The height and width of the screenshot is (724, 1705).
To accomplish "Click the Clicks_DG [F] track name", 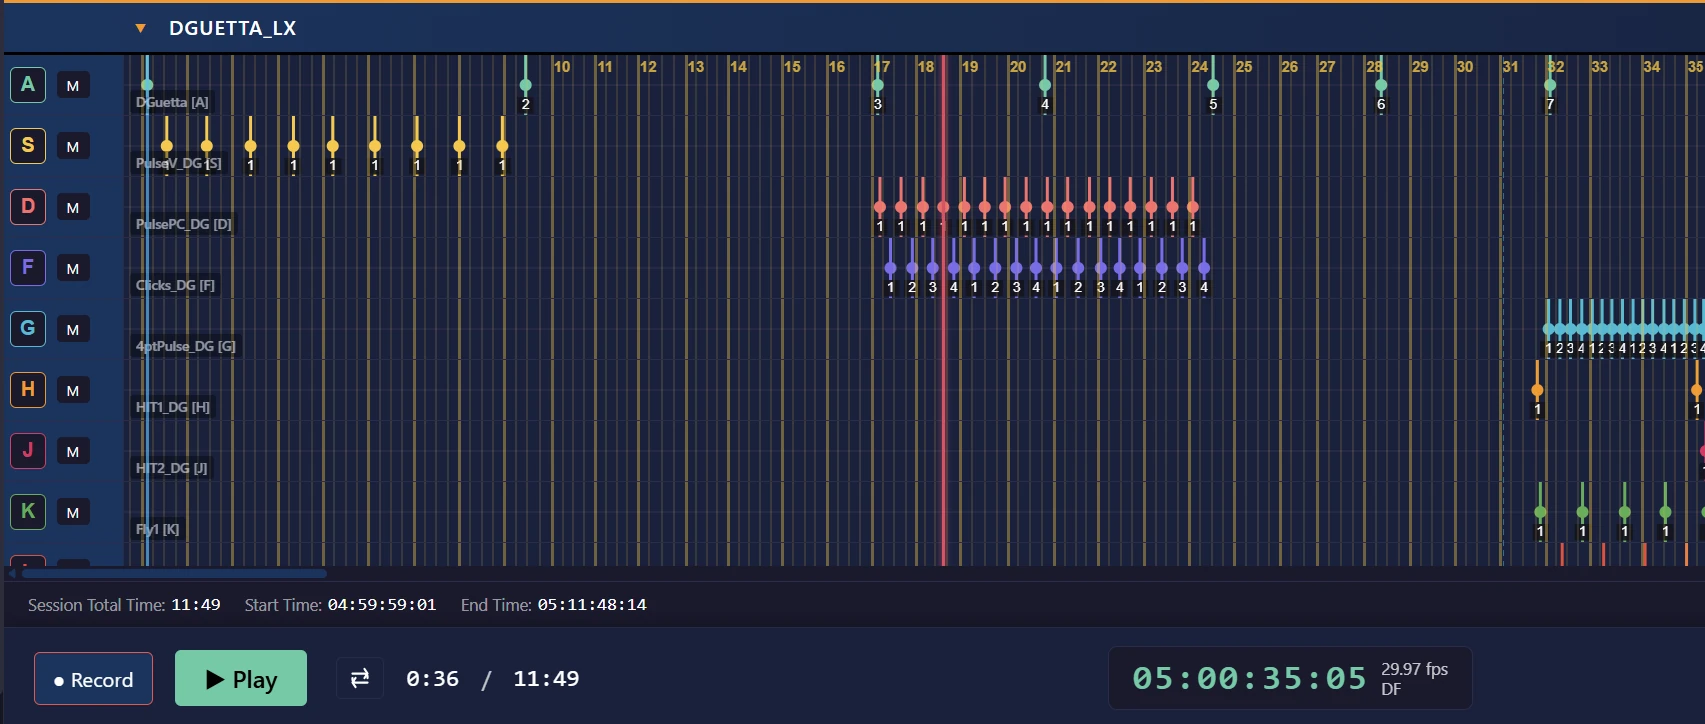I will click(176, 285).
